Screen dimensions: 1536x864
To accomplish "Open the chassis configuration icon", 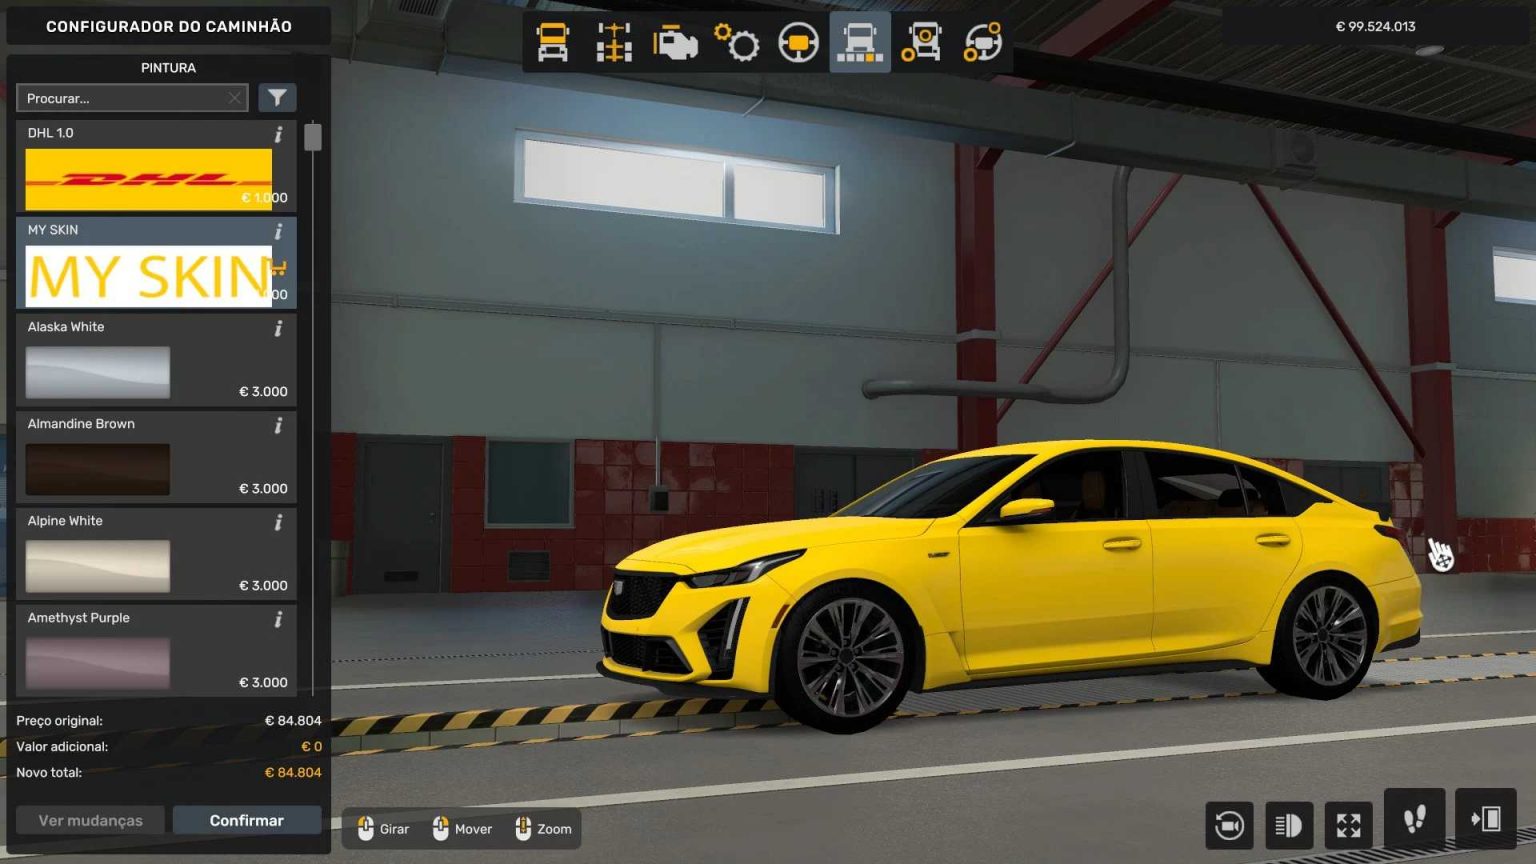I will tap(613, 42).
